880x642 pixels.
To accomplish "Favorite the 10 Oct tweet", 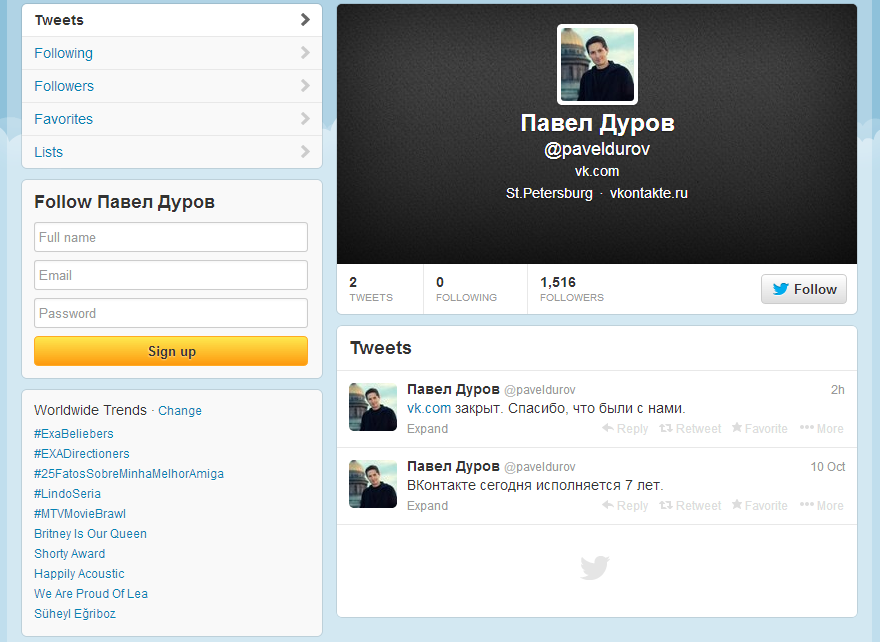I will coord(760,506).
